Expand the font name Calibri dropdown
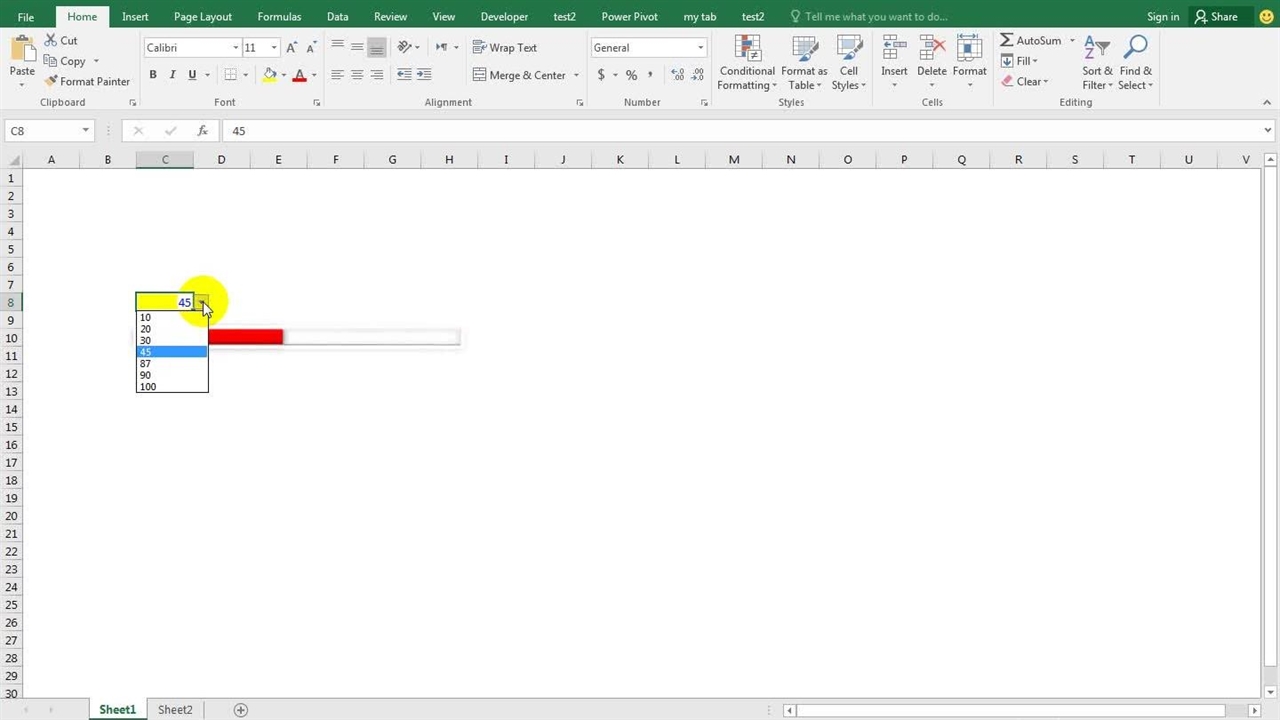This screenshot has height=720, width=1280. pos(236,48)
